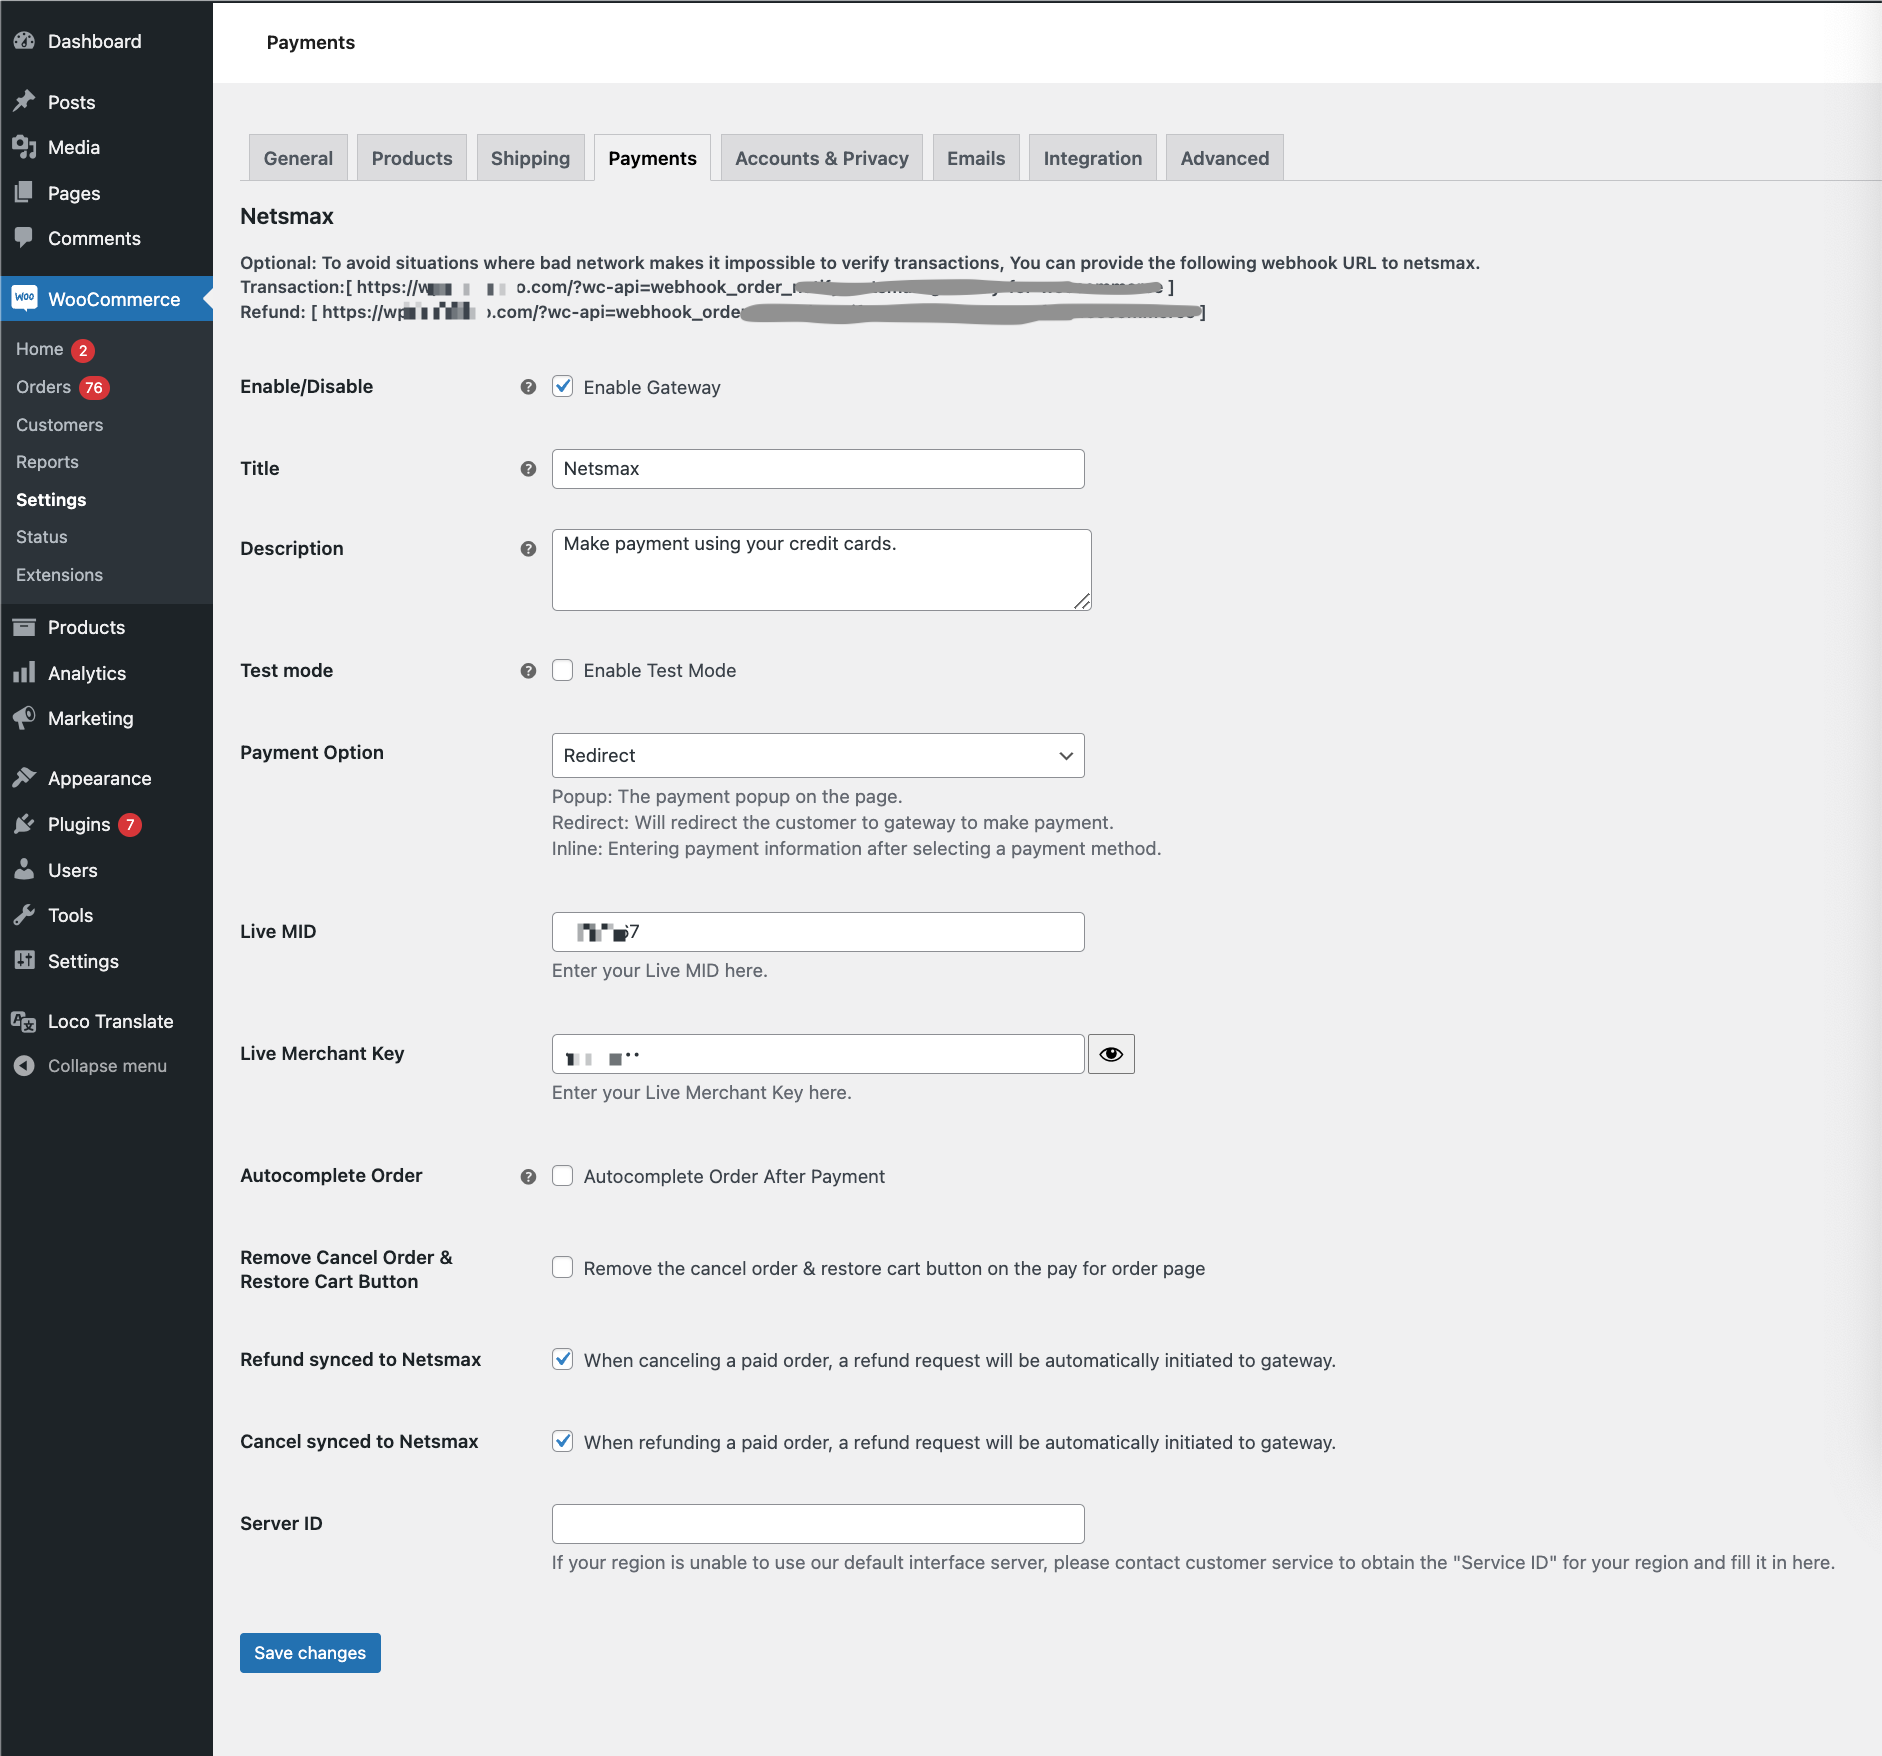This screenshot has width=1882, height=1756.
Task: Click the Tools wrench icon
Action: [x=24, y=915]
